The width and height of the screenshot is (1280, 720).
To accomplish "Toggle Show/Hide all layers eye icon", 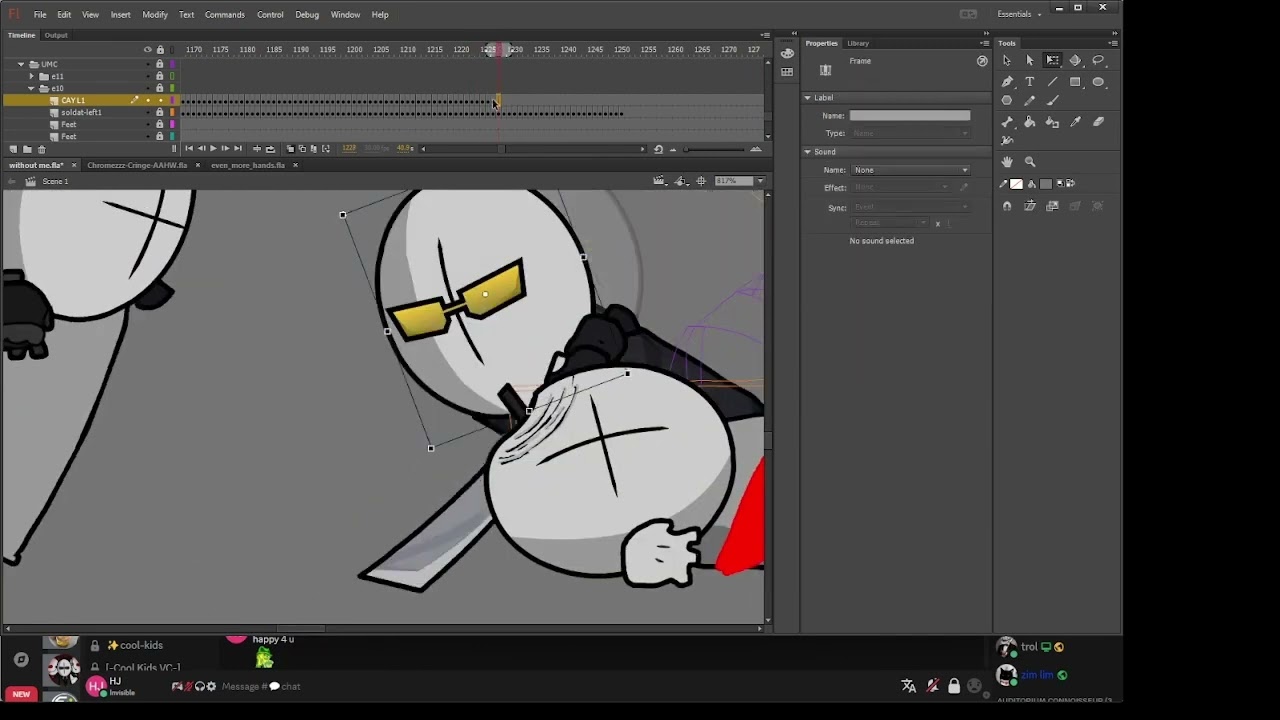I will click(x=148, y=50).
